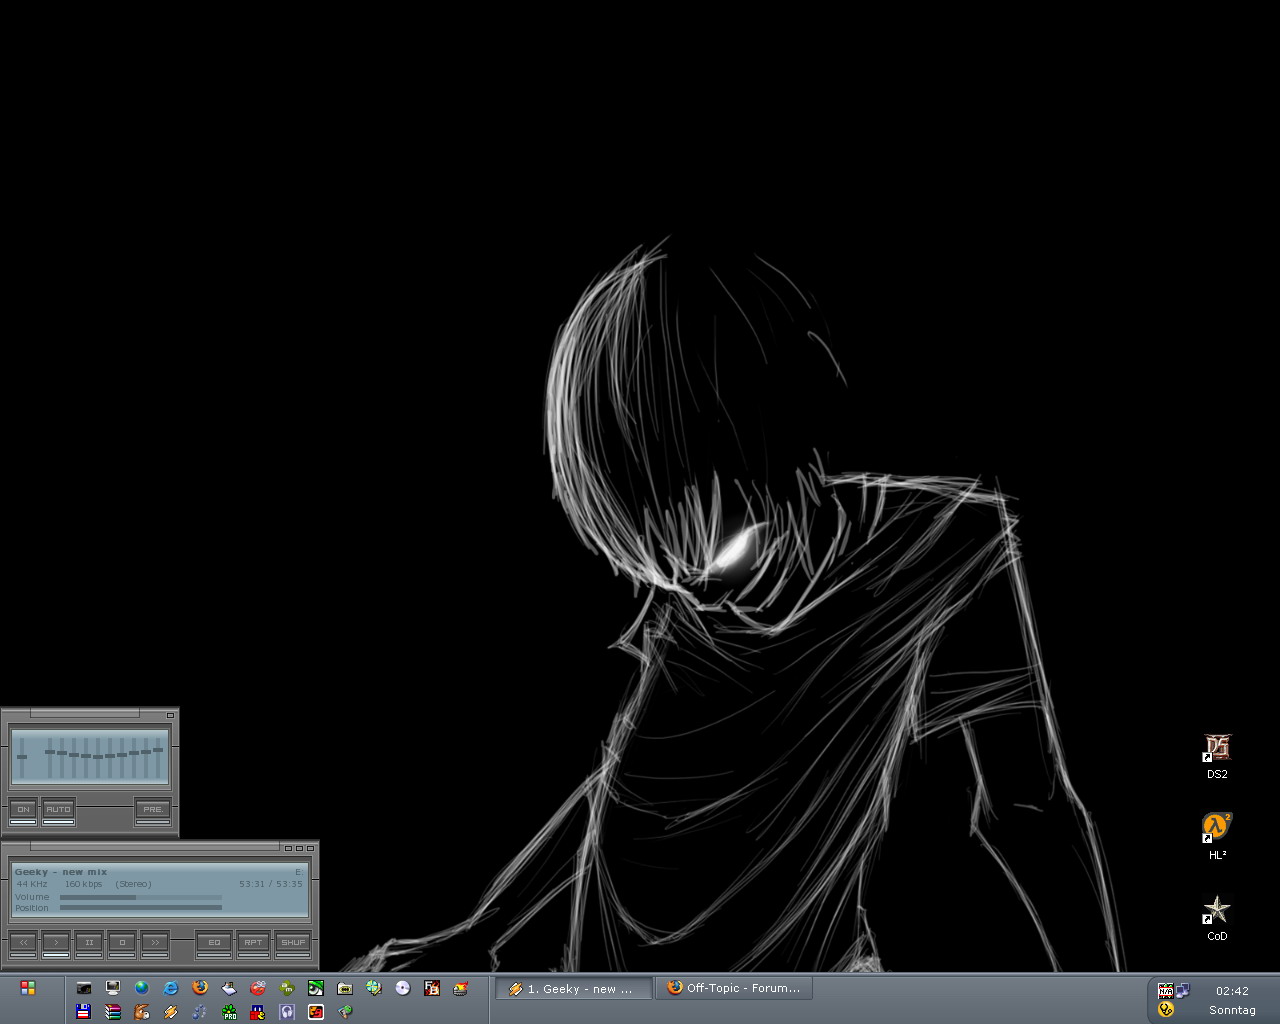Open the network computers tray icon
1280x1024 pixels.
[1183, 991]
